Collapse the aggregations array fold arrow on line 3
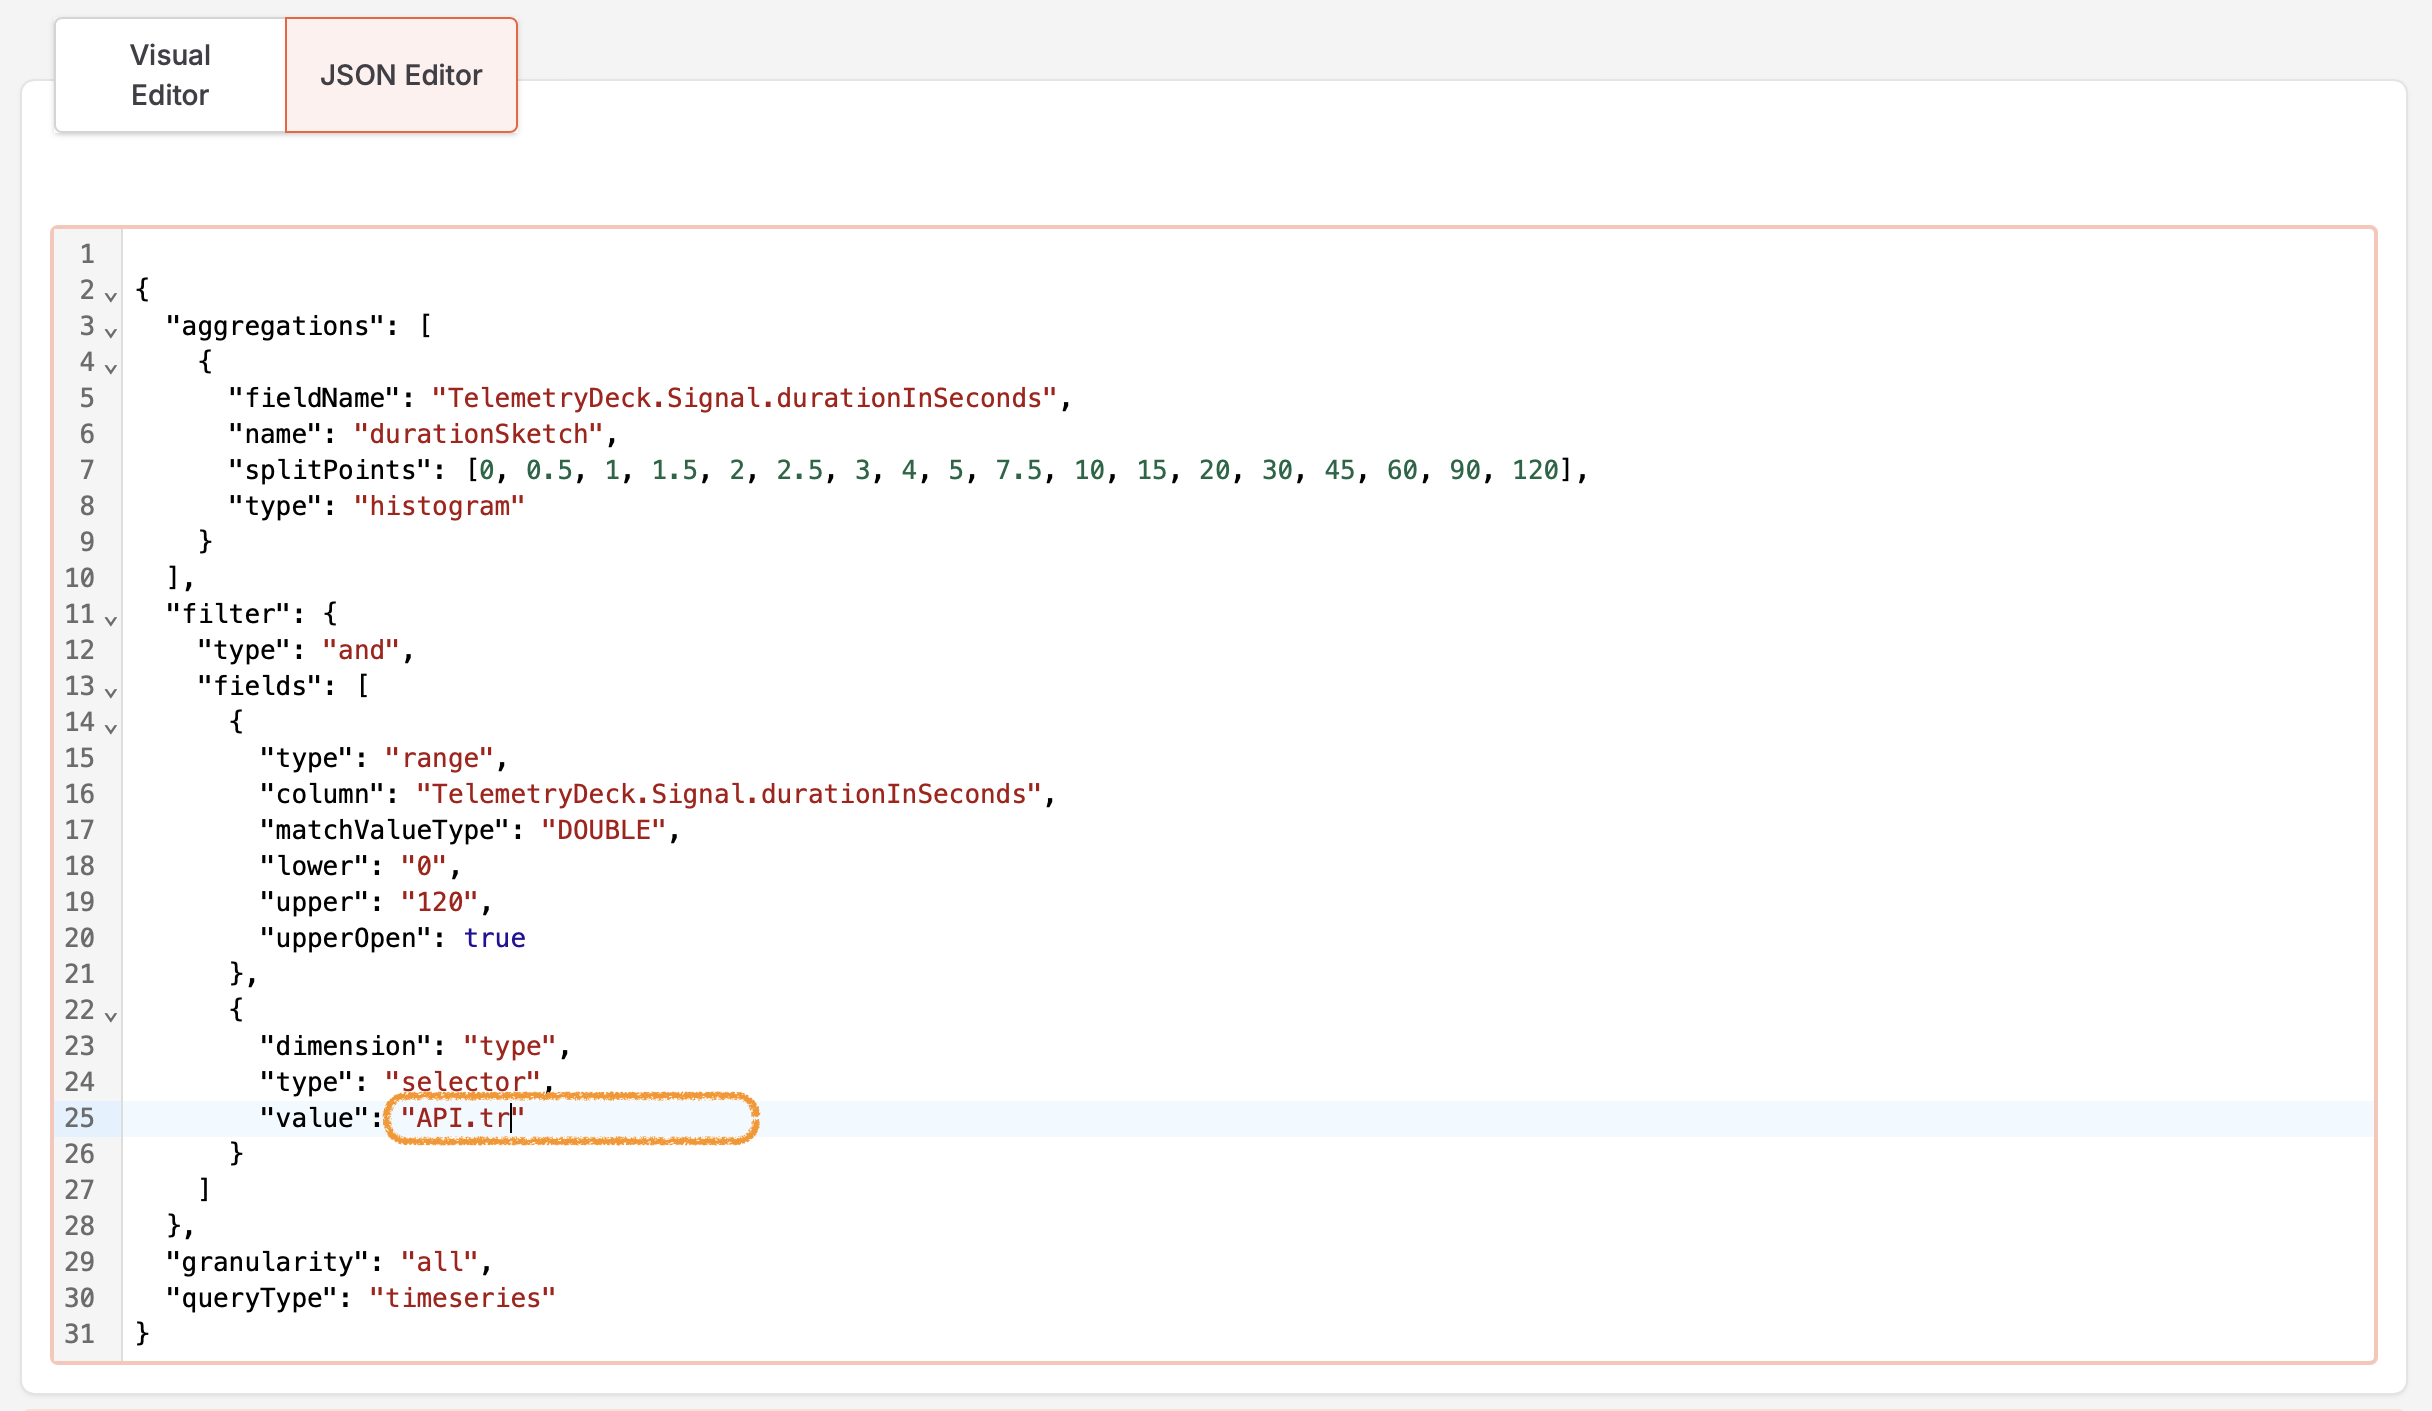Image resolution: width=2432 pixels, height=1411 pixels. click(x=111, y=332)
